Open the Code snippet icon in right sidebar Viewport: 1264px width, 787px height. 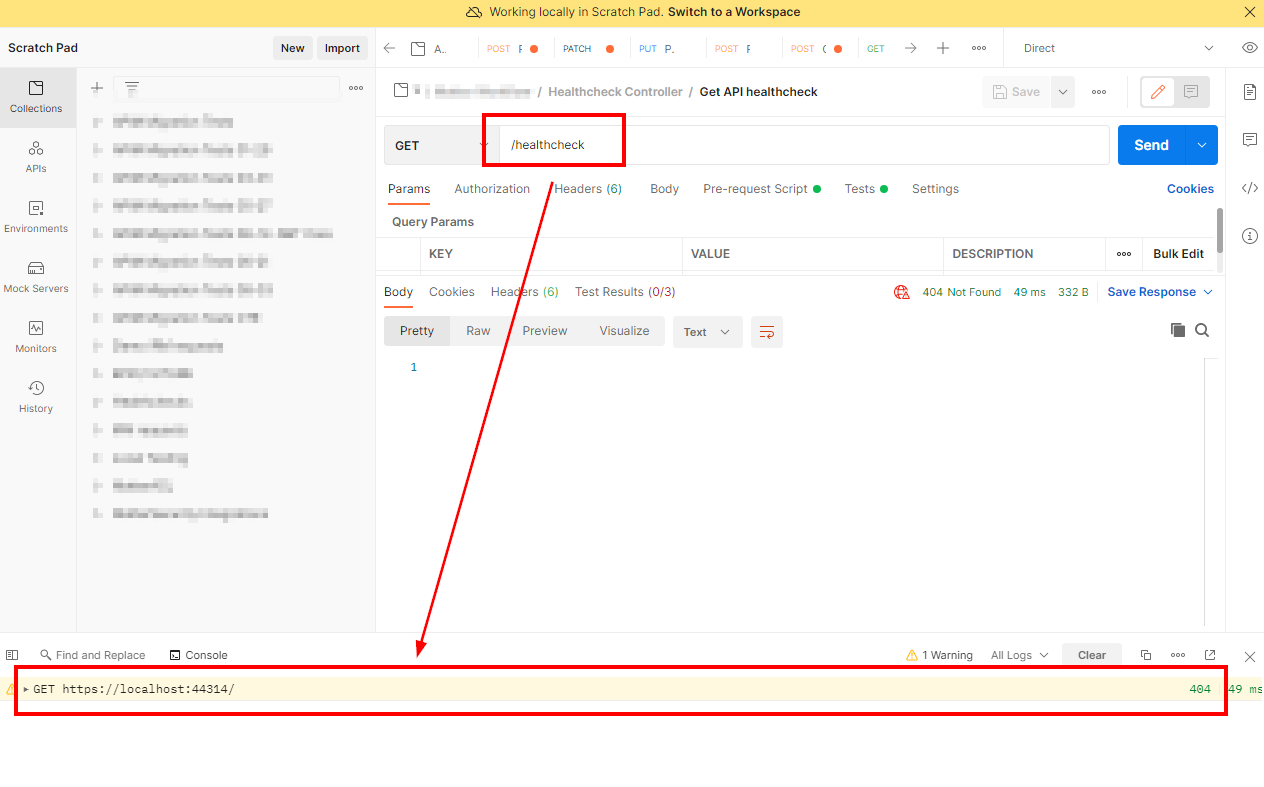point(1250,188)
